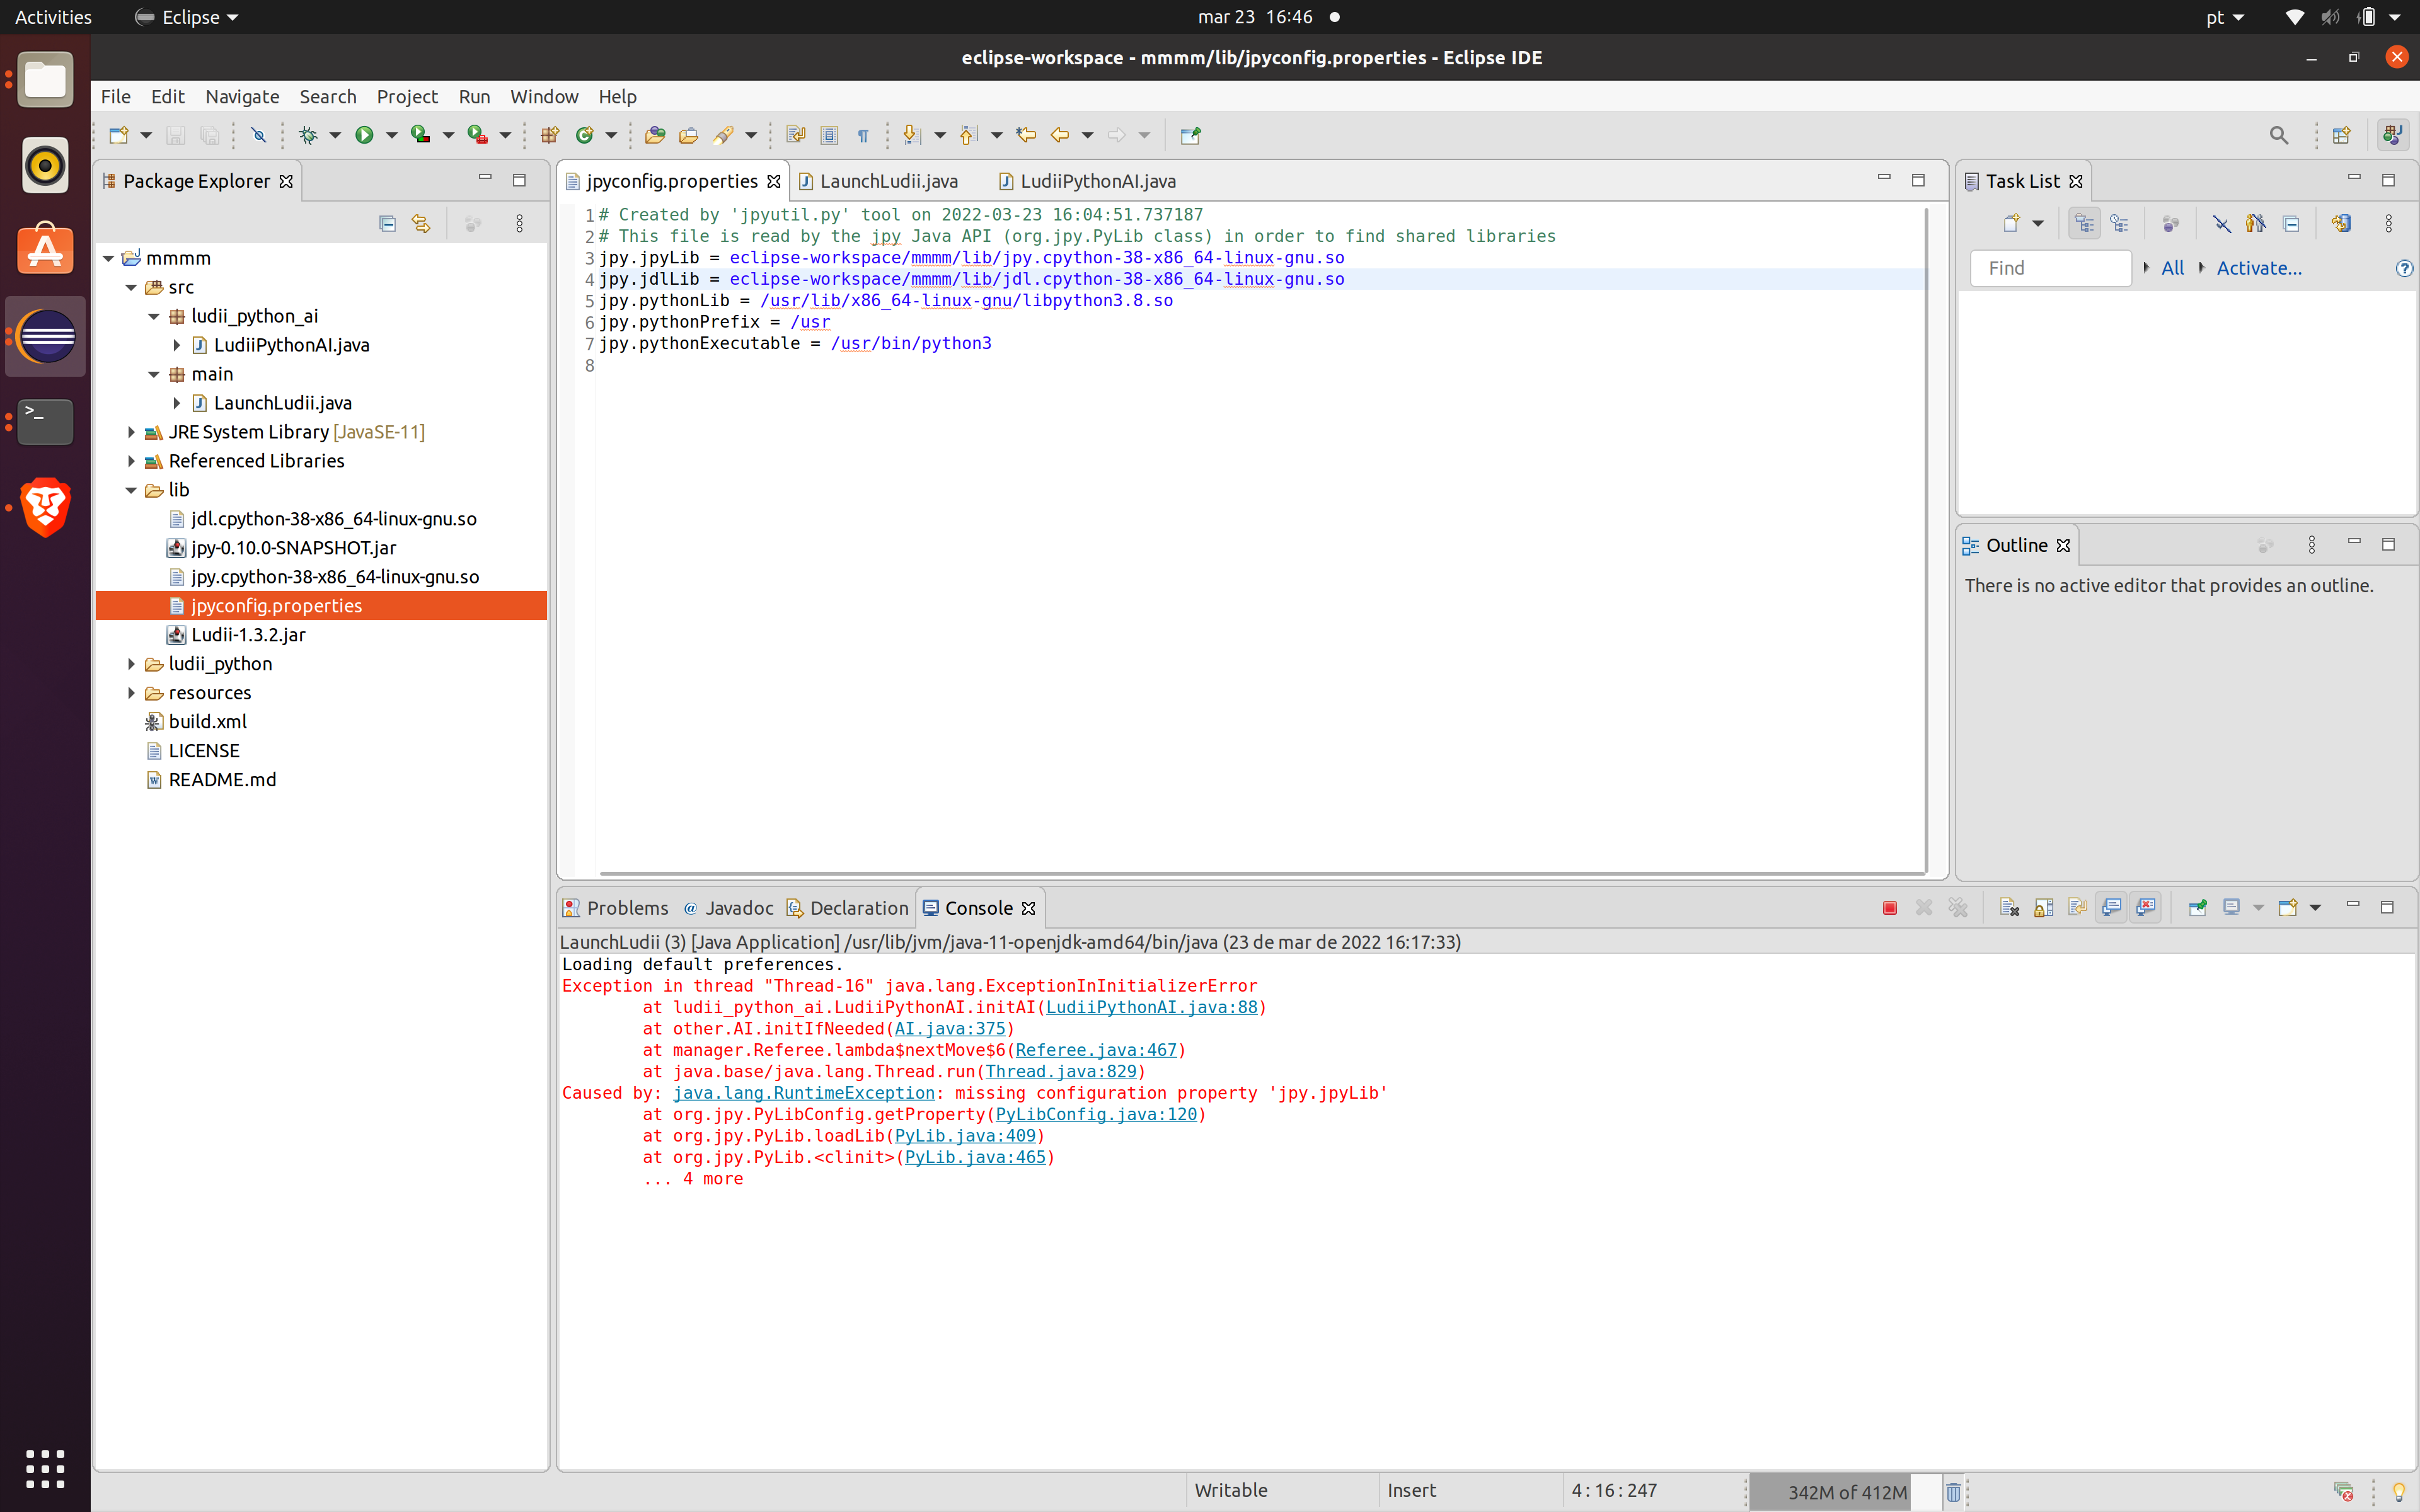Toggle Show Console on Standard Out change
The height and width of the screenshot is (1512, 2420).
[x=2111, y=907]
